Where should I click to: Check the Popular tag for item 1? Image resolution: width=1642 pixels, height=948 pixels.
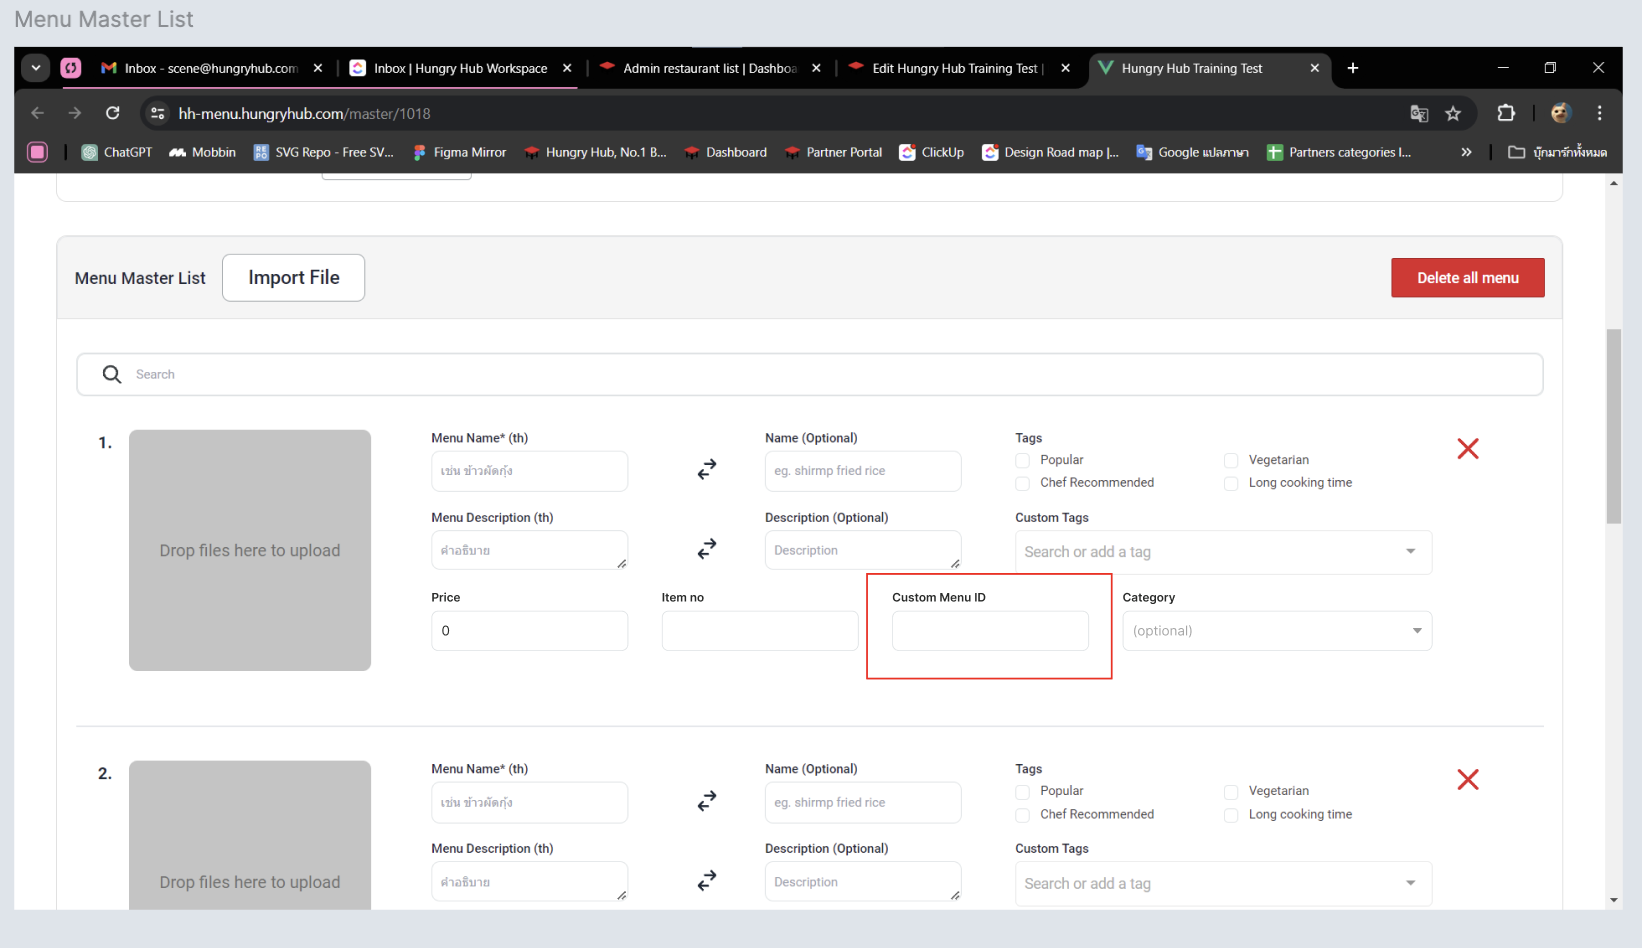tap(1023, 460)
